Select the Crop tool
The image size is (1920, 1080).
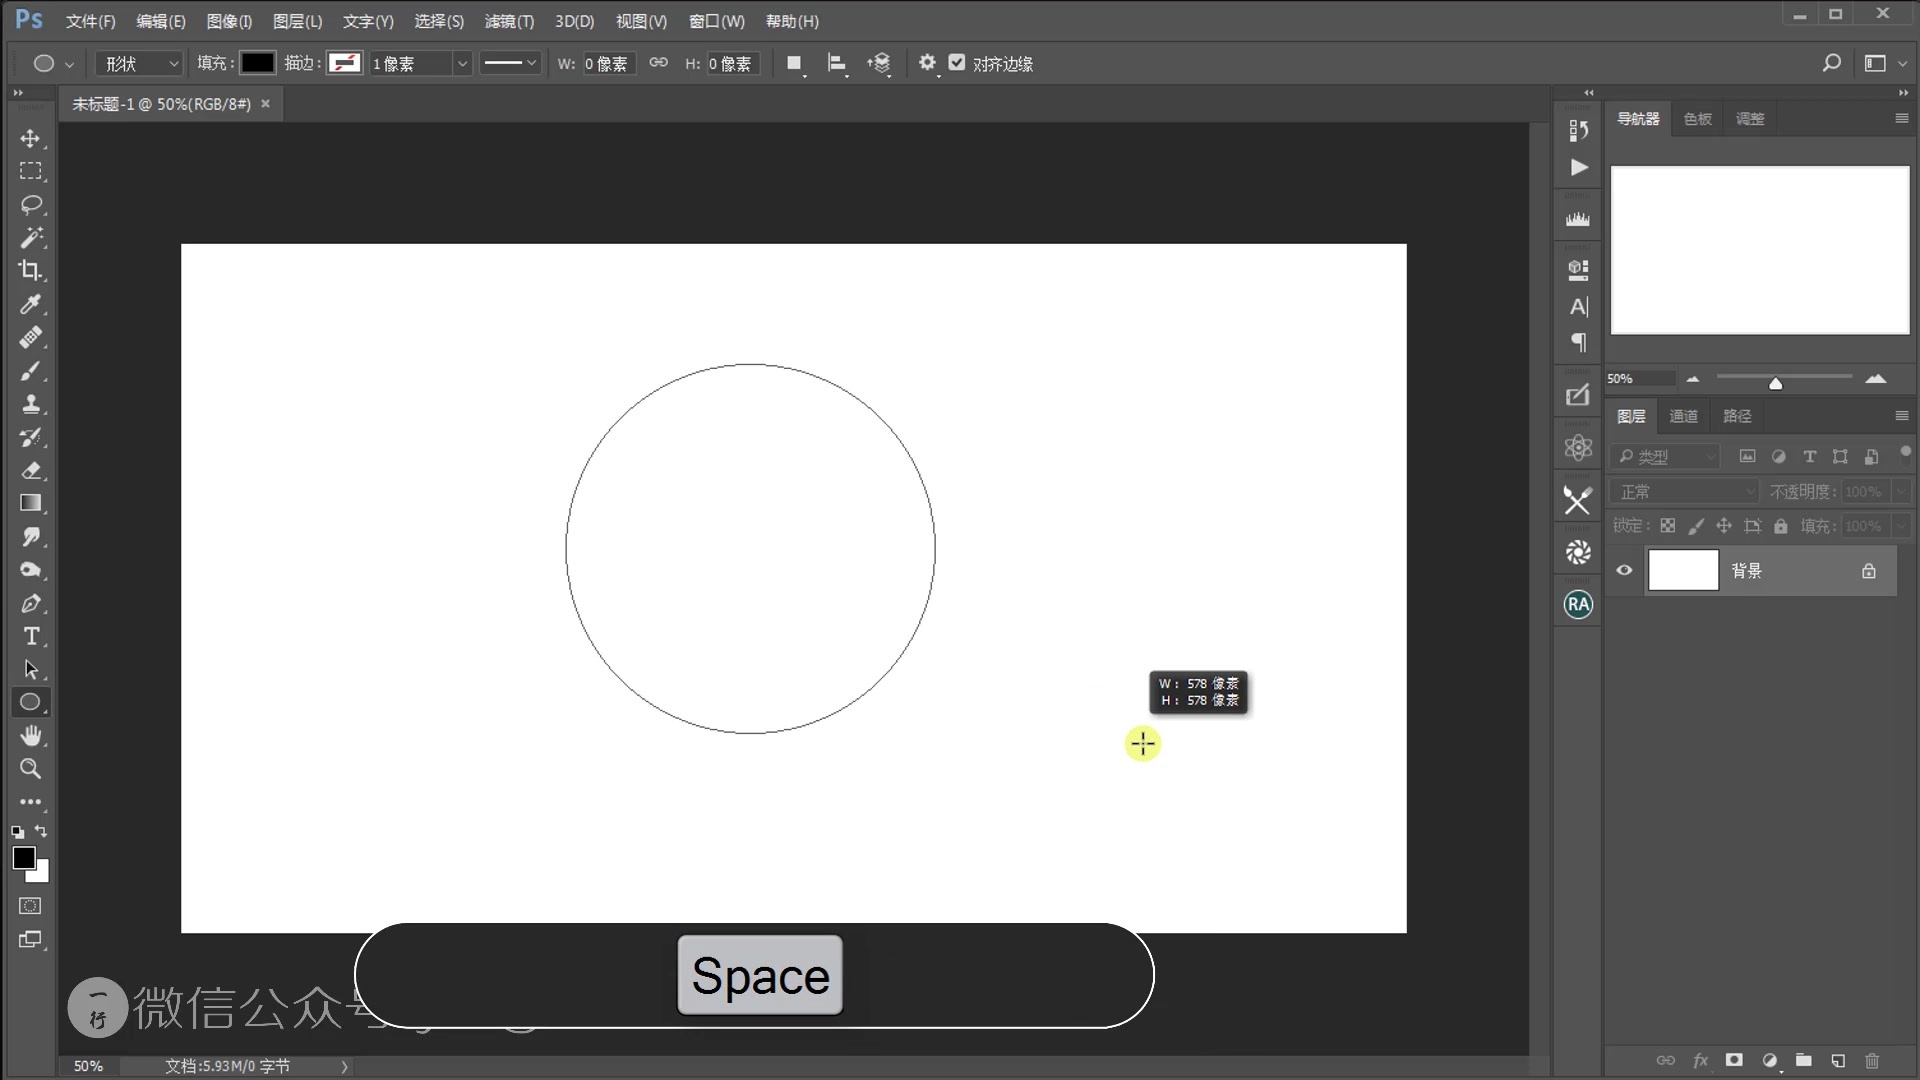pos(30,270)
